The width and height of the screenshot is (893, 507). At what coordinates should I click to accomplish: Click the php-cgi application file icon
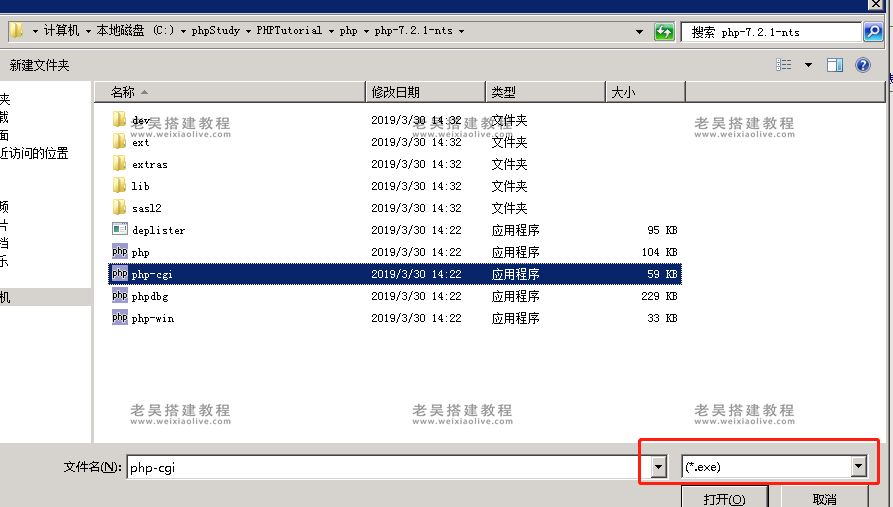click(x=119, y=274)
